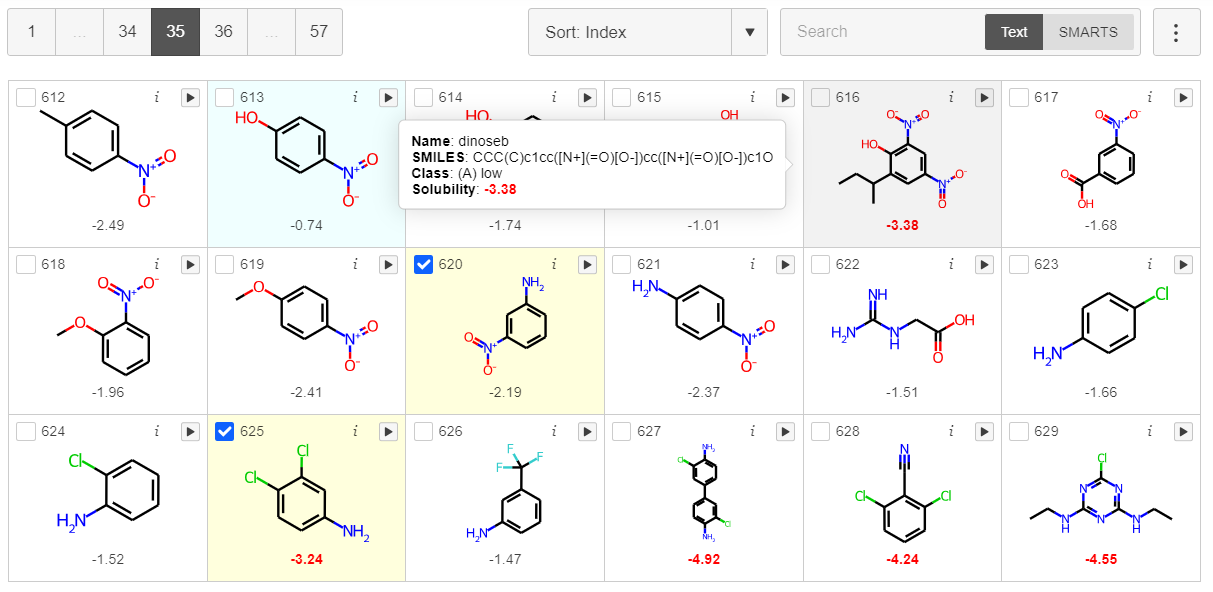Uncheck the checkbox for molecule 620
The image size is (1213, 592).
pos(423,264)
